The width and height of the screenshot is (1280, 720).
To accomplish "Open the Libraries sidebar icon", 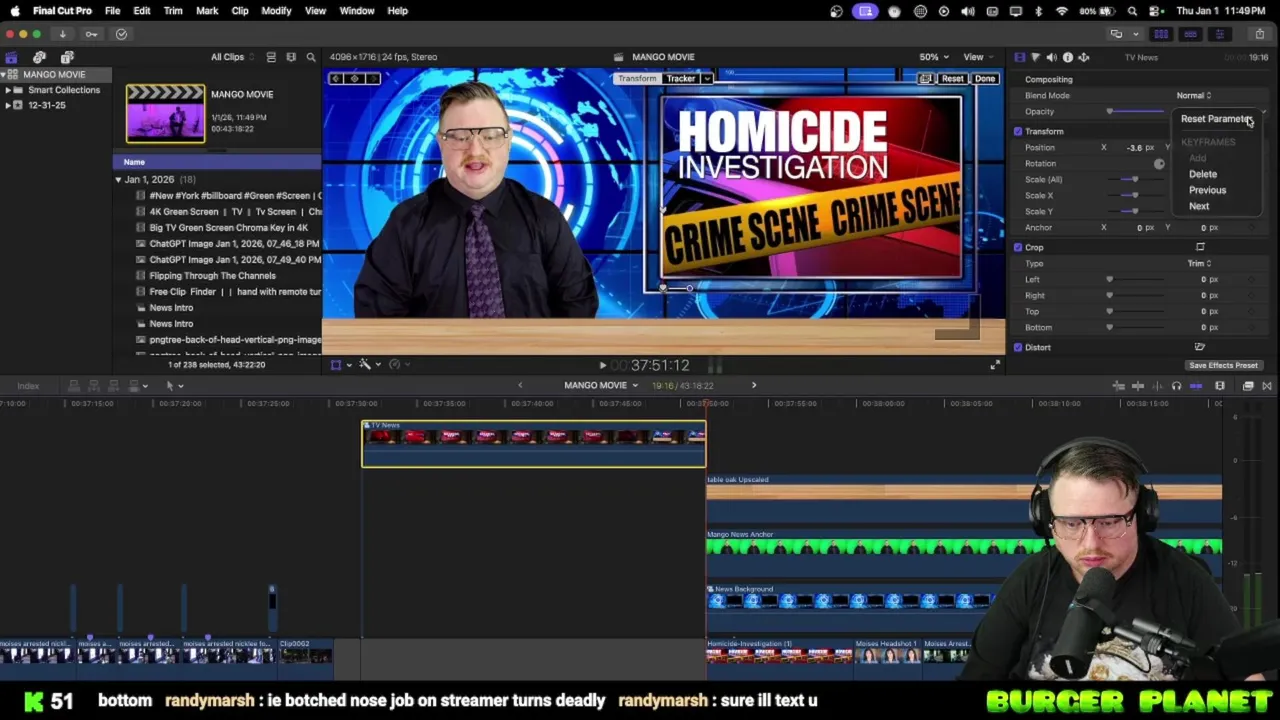I will pyautogui.click(x=11, y=57).
